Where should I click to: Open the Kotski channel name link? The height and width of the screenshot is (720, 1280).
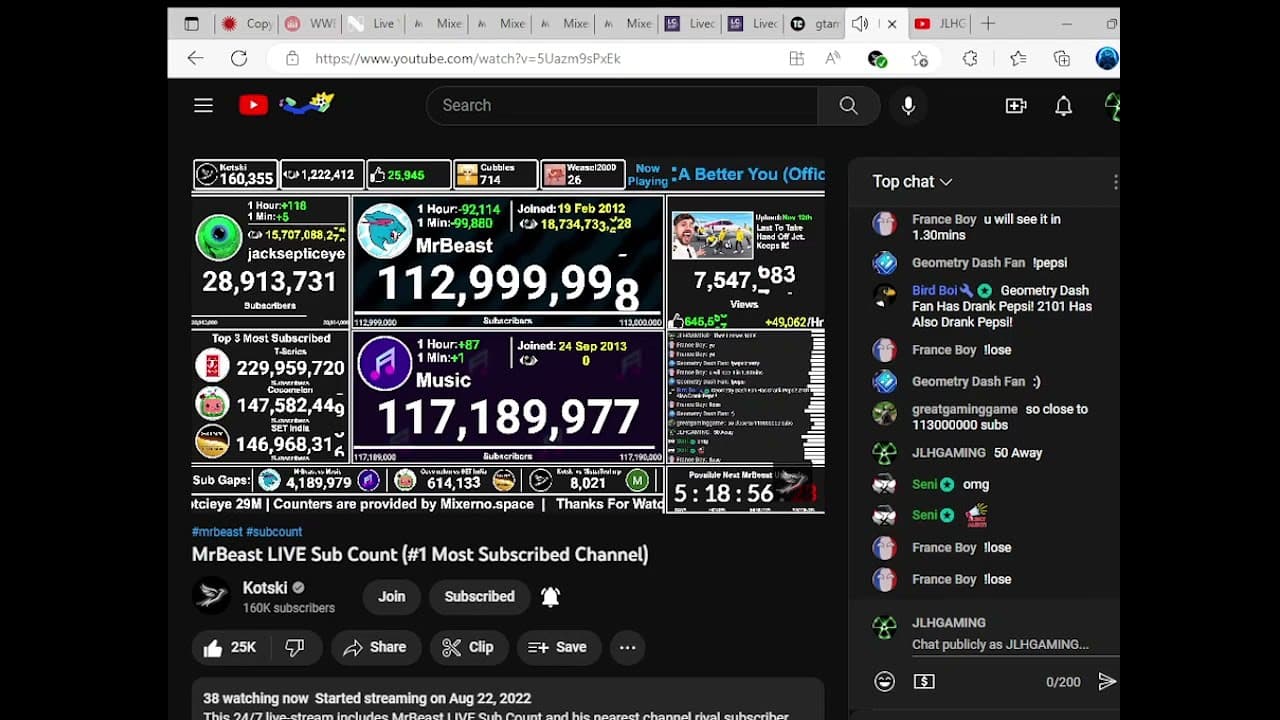265,588
